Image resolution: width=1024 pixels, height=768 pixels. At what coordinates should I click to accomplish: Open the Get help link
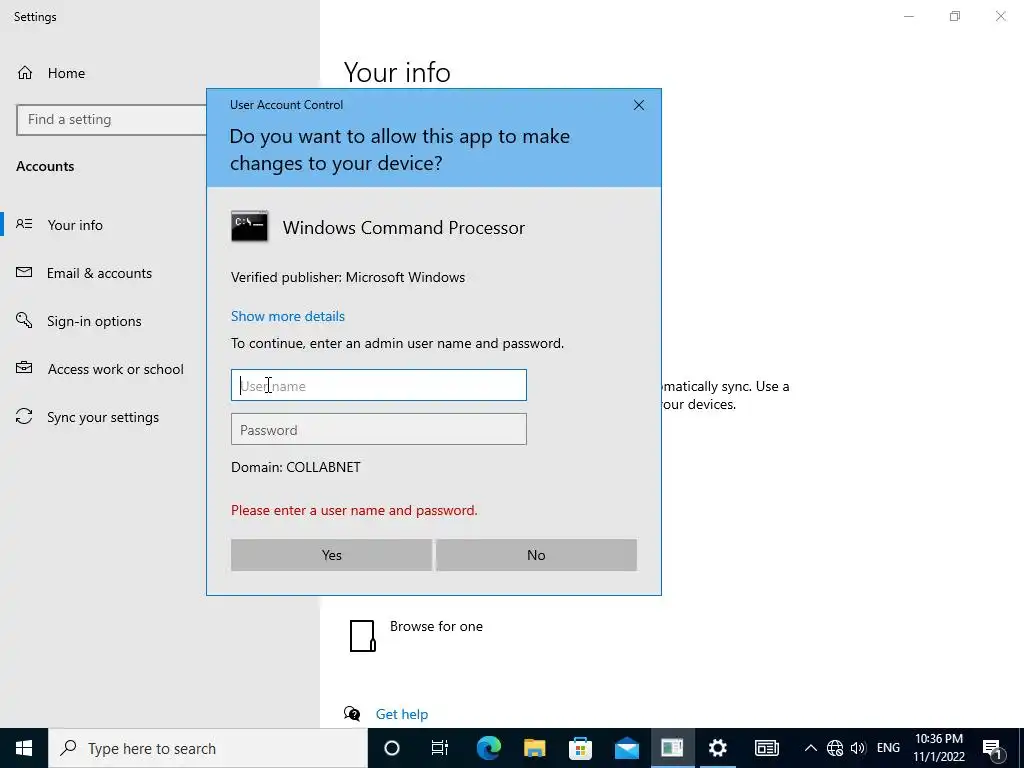tap(402, 714)
